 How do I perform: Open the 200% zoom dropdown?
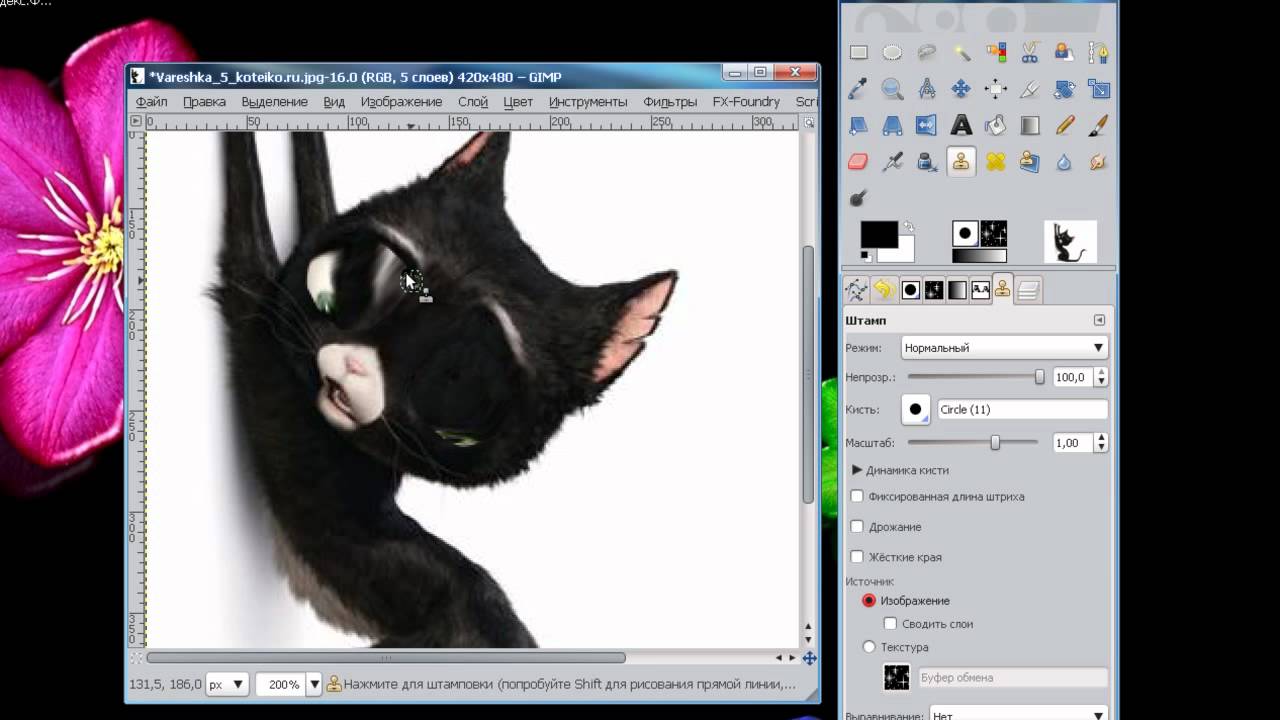tap(314, 684)
